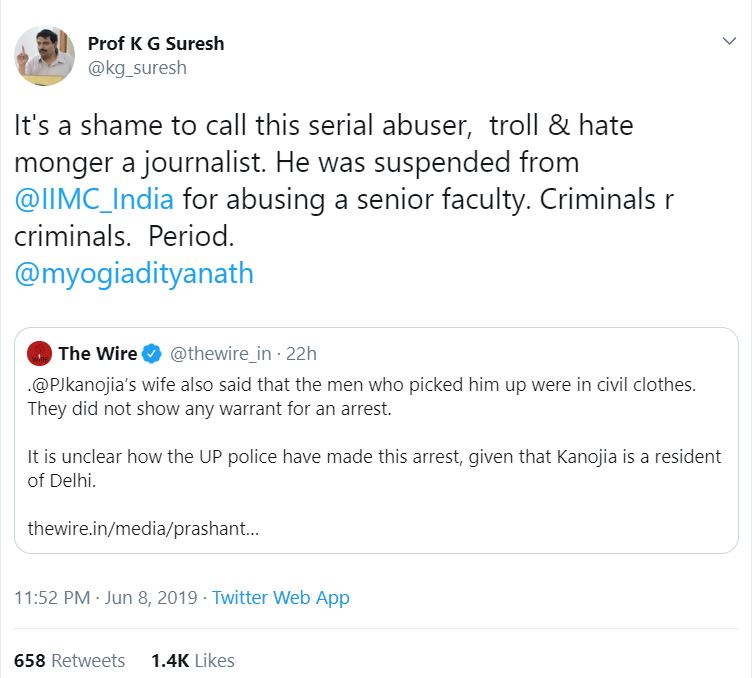Click the 22h timestamp on the quoted tweet

click(301, 354)
